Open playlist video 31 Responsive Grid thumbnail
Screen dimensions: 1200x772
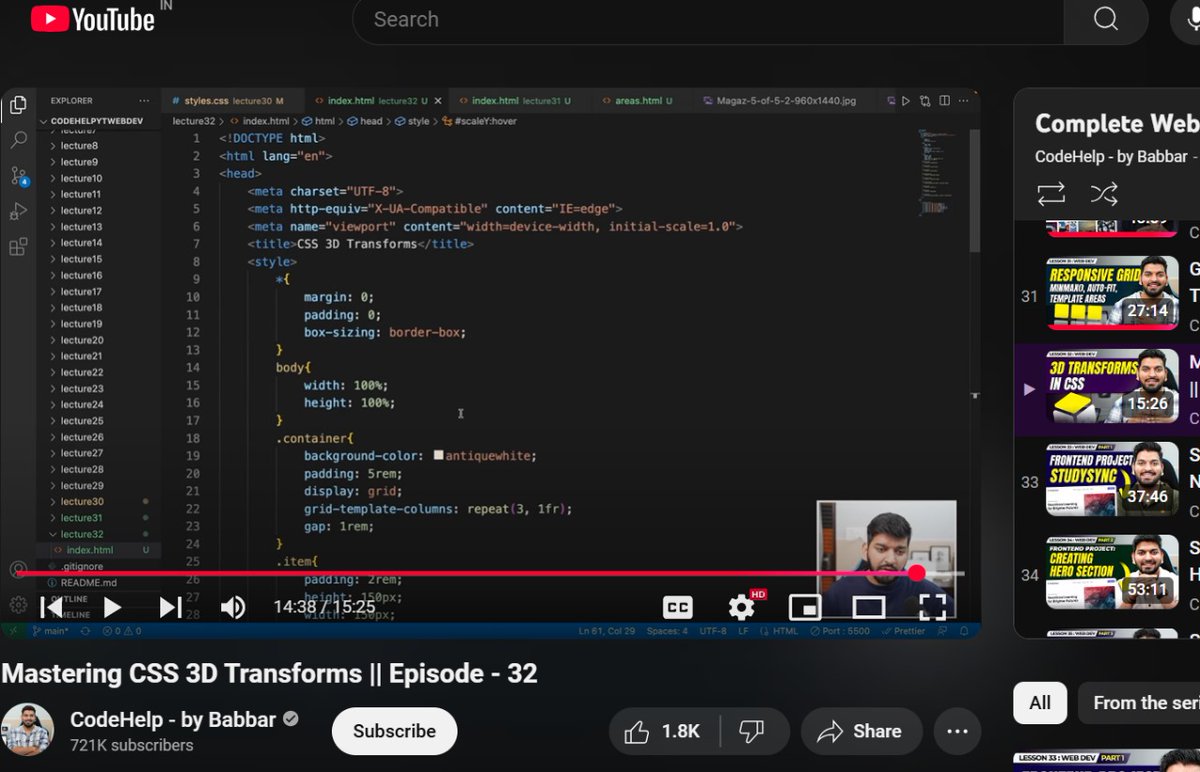pos(1112,294)
